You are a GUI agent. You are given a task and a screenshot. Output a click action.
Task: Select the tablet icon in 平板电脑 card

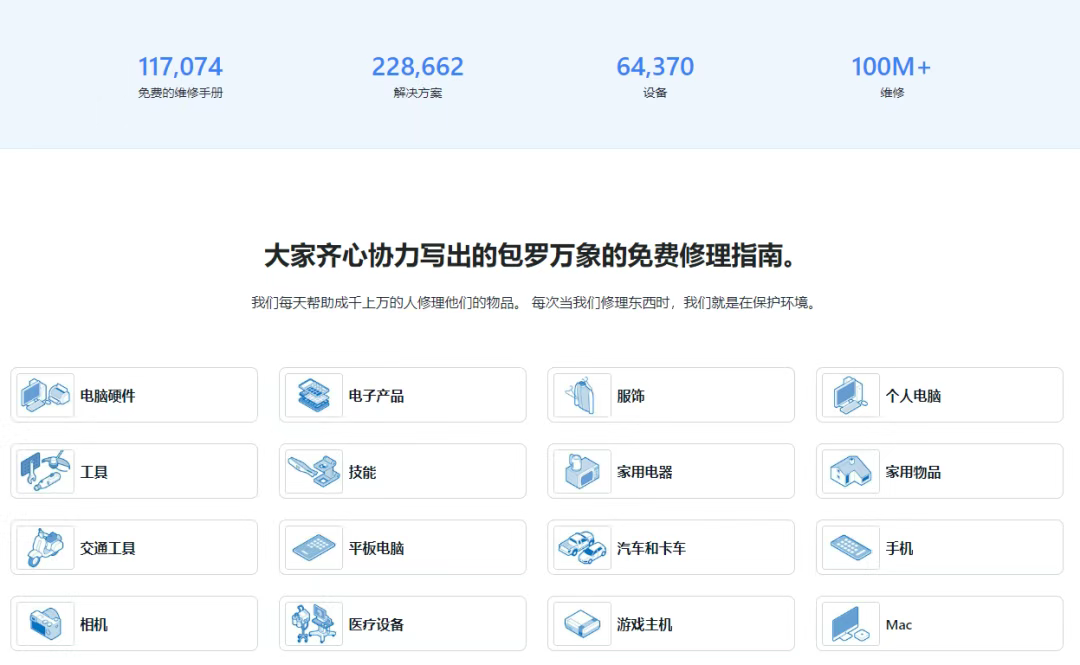pos(312,547)
